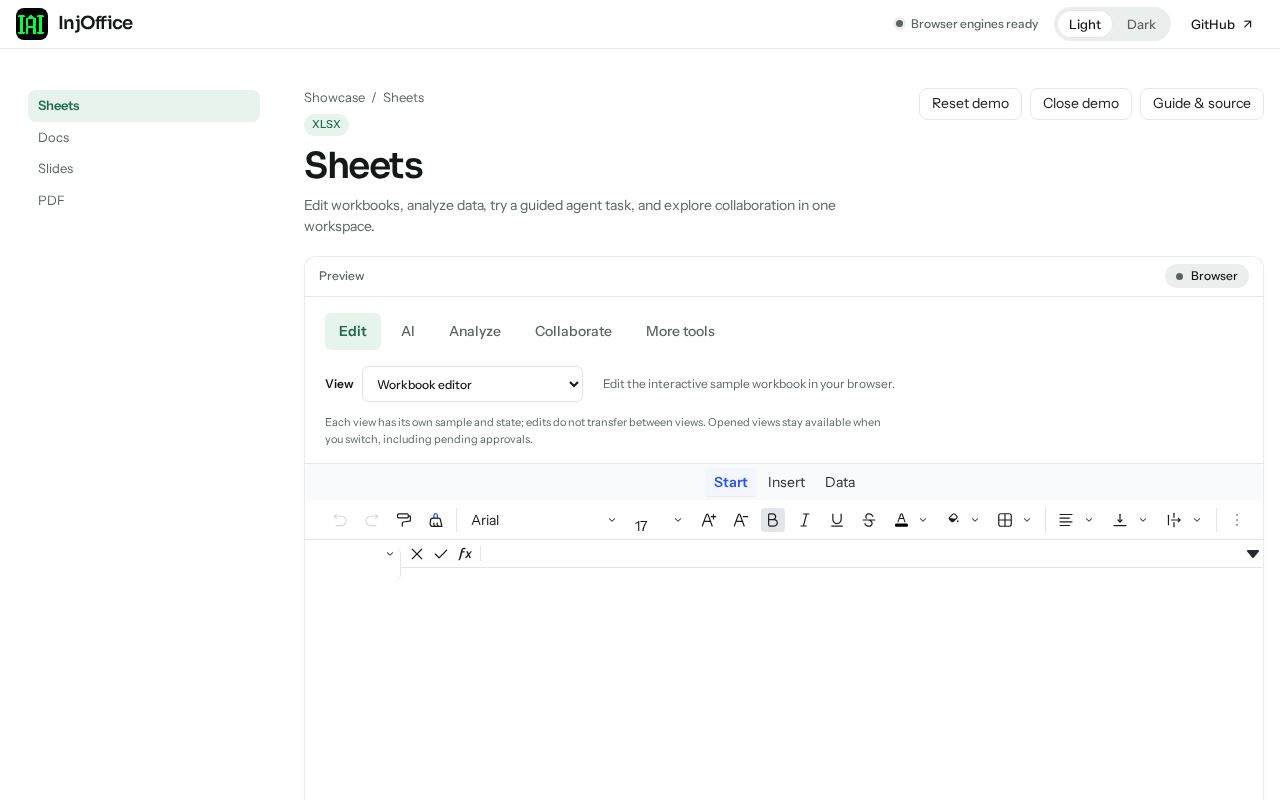
Task: Open the More tools tab
Action: pos(680,331)
